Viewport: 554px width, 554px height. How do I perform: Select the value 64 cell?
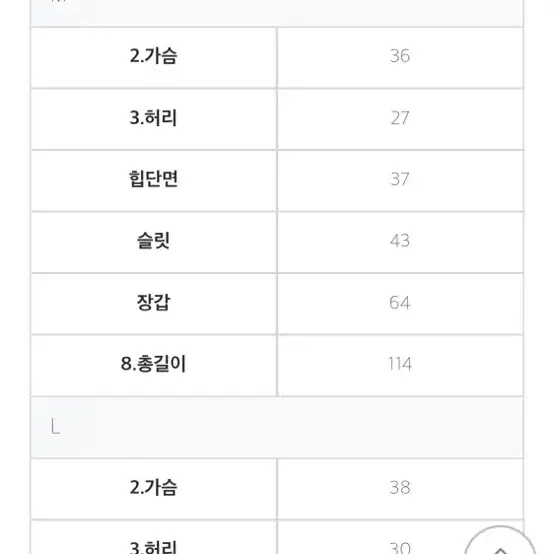[x=400, y=302]
